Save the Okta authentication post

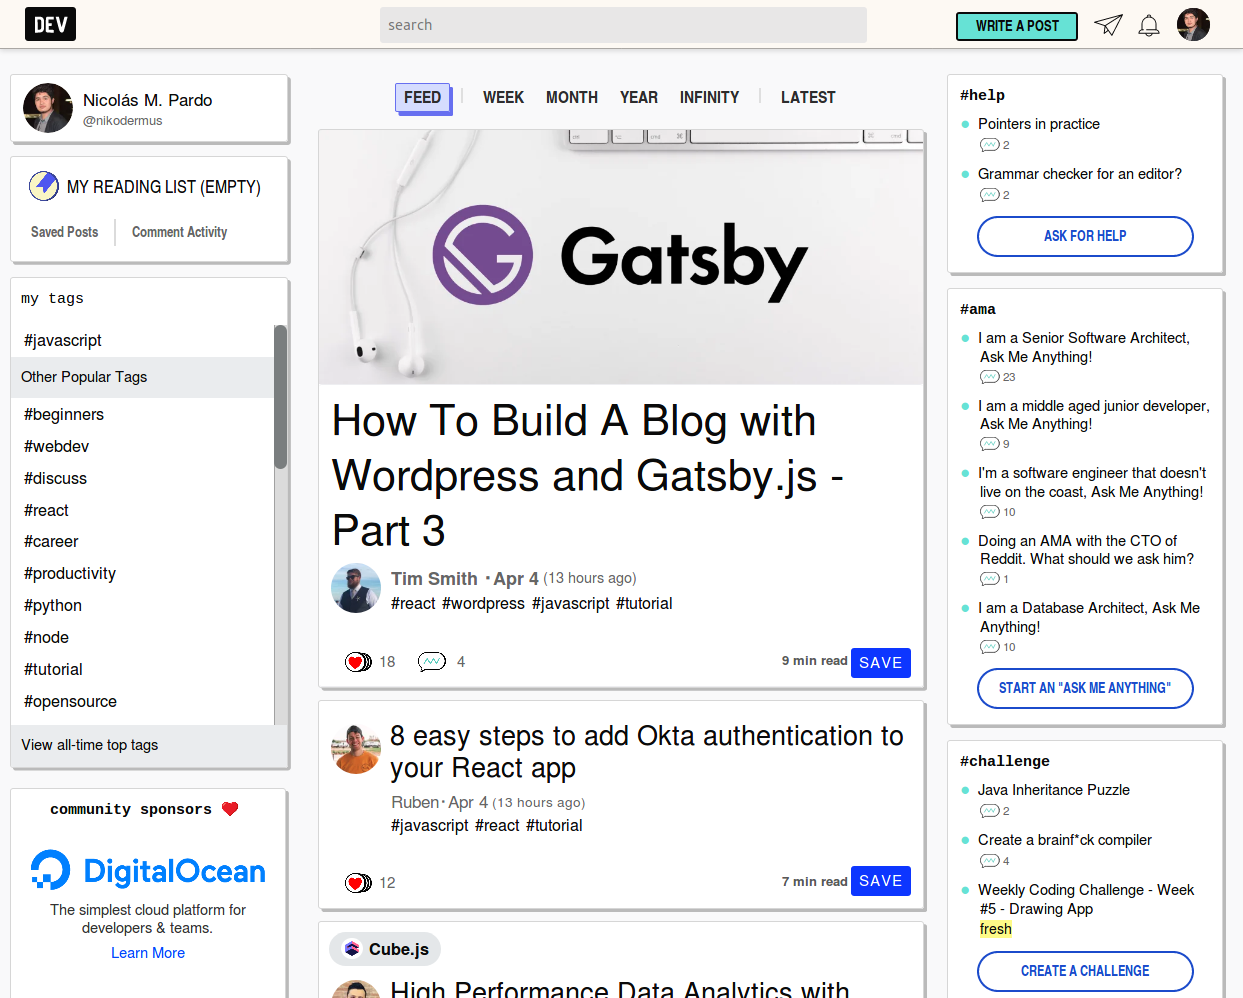(881, 881)
